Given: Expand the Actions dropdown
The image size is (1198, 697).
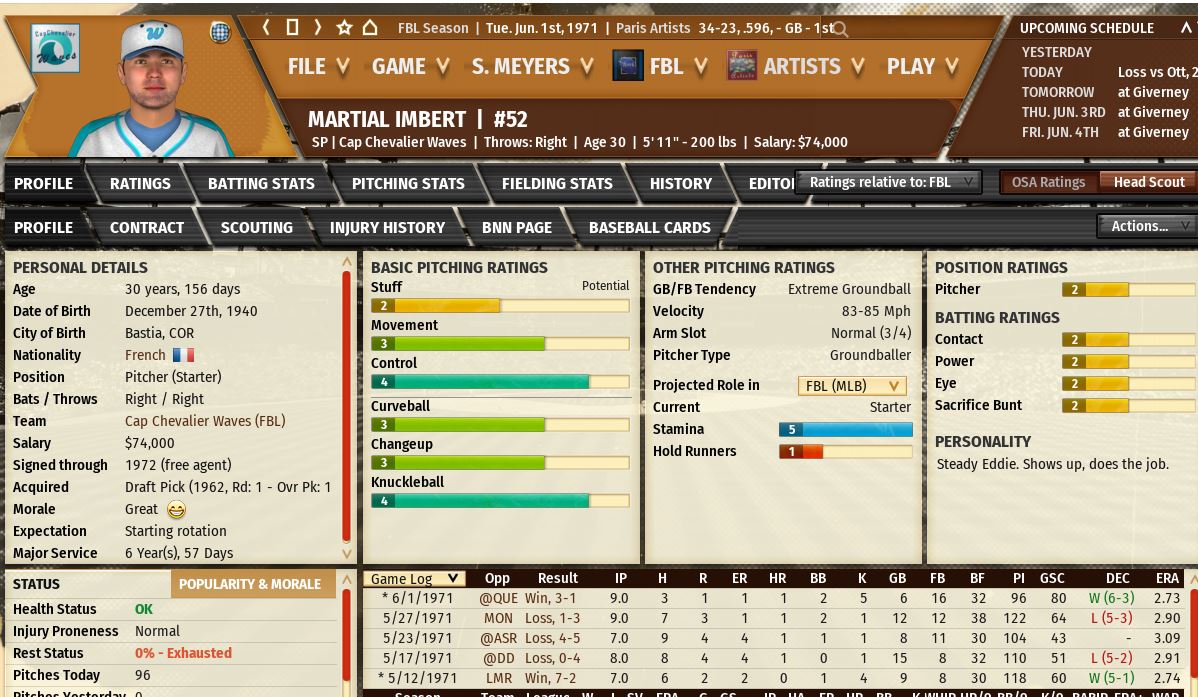Looking at the screenshot, I should [x=1146, y=226].
